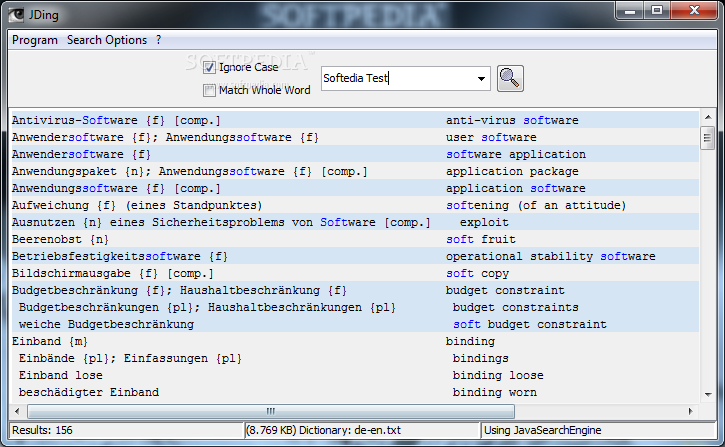Select the 'binding worn' translation
The width and height of the screenshot is (725, 447).
coord(495,392)
